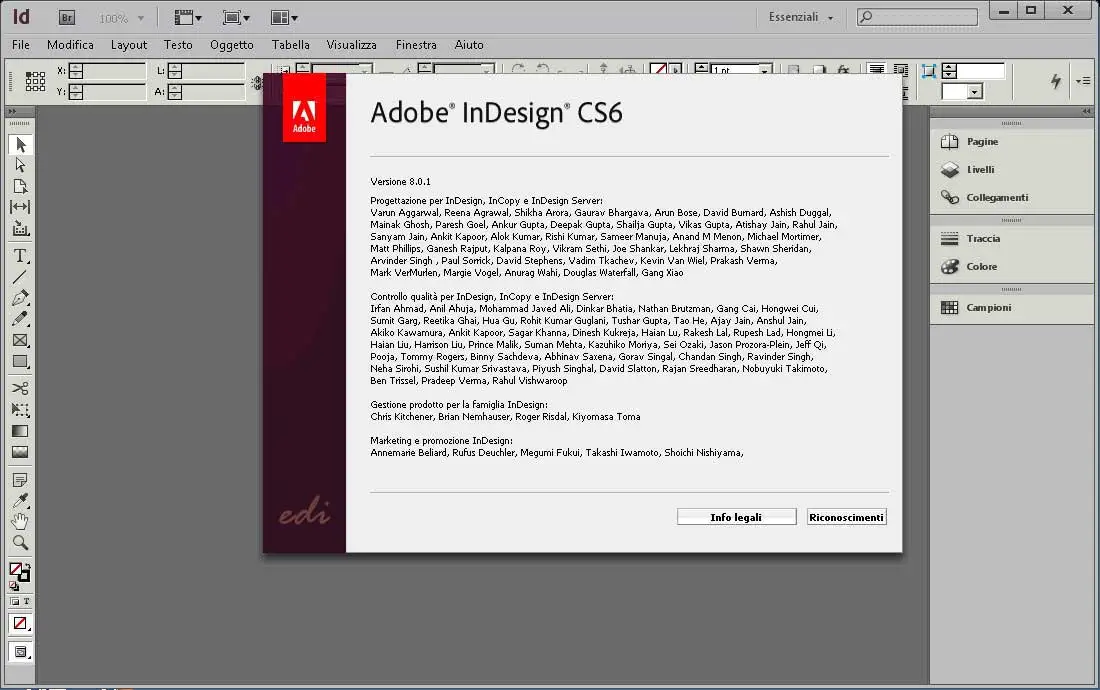This screenshot has width=1100, height=690.
Task: Open the arrange documents dropdown
Action: [x=284, y=18]
